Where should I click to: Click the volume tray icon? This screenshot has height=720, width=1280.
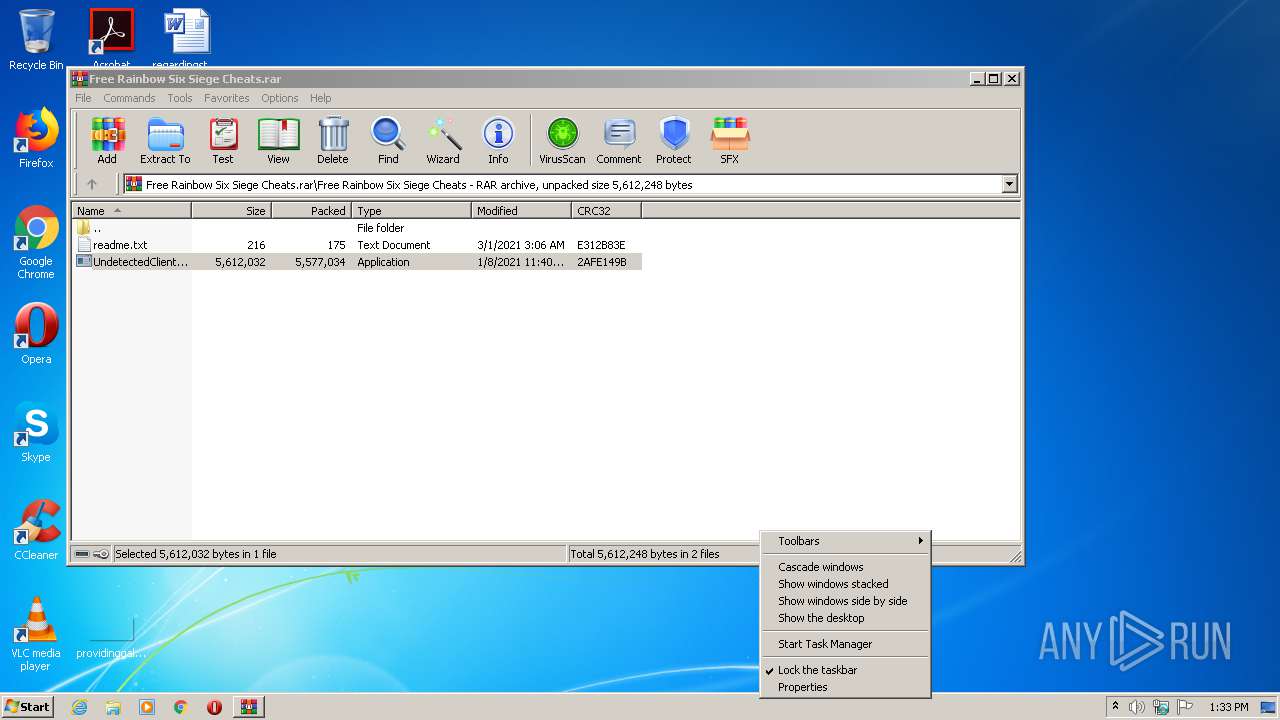[1137, 707]
